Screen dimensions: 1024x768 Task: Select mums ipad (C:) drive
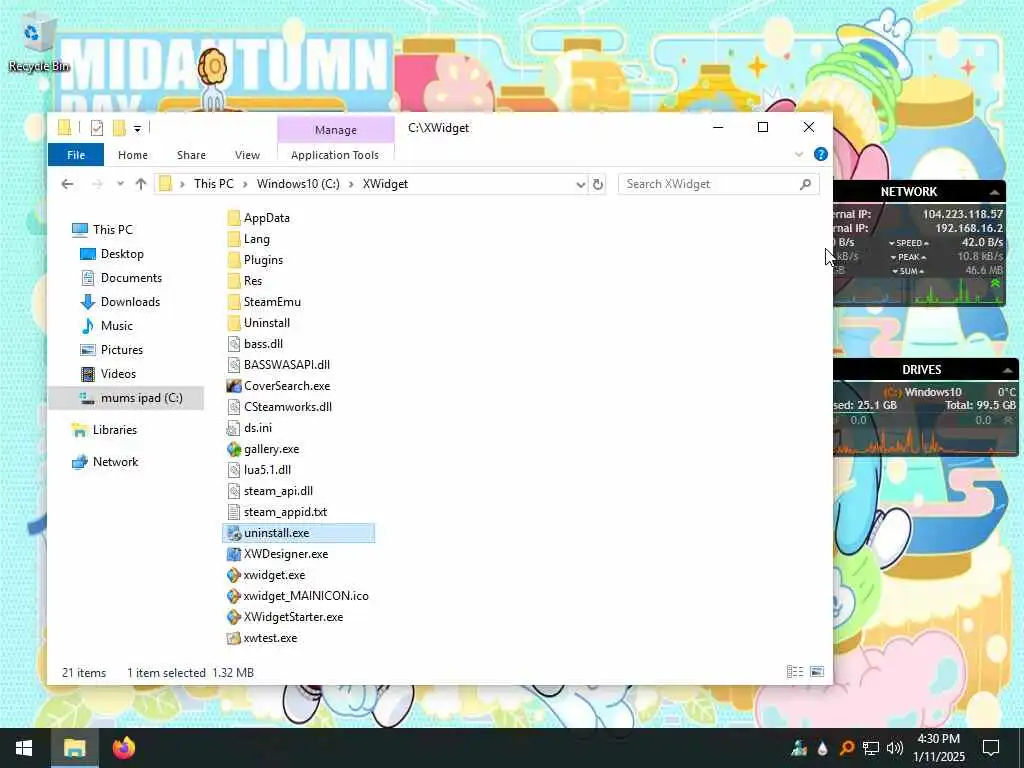point(126,398)
